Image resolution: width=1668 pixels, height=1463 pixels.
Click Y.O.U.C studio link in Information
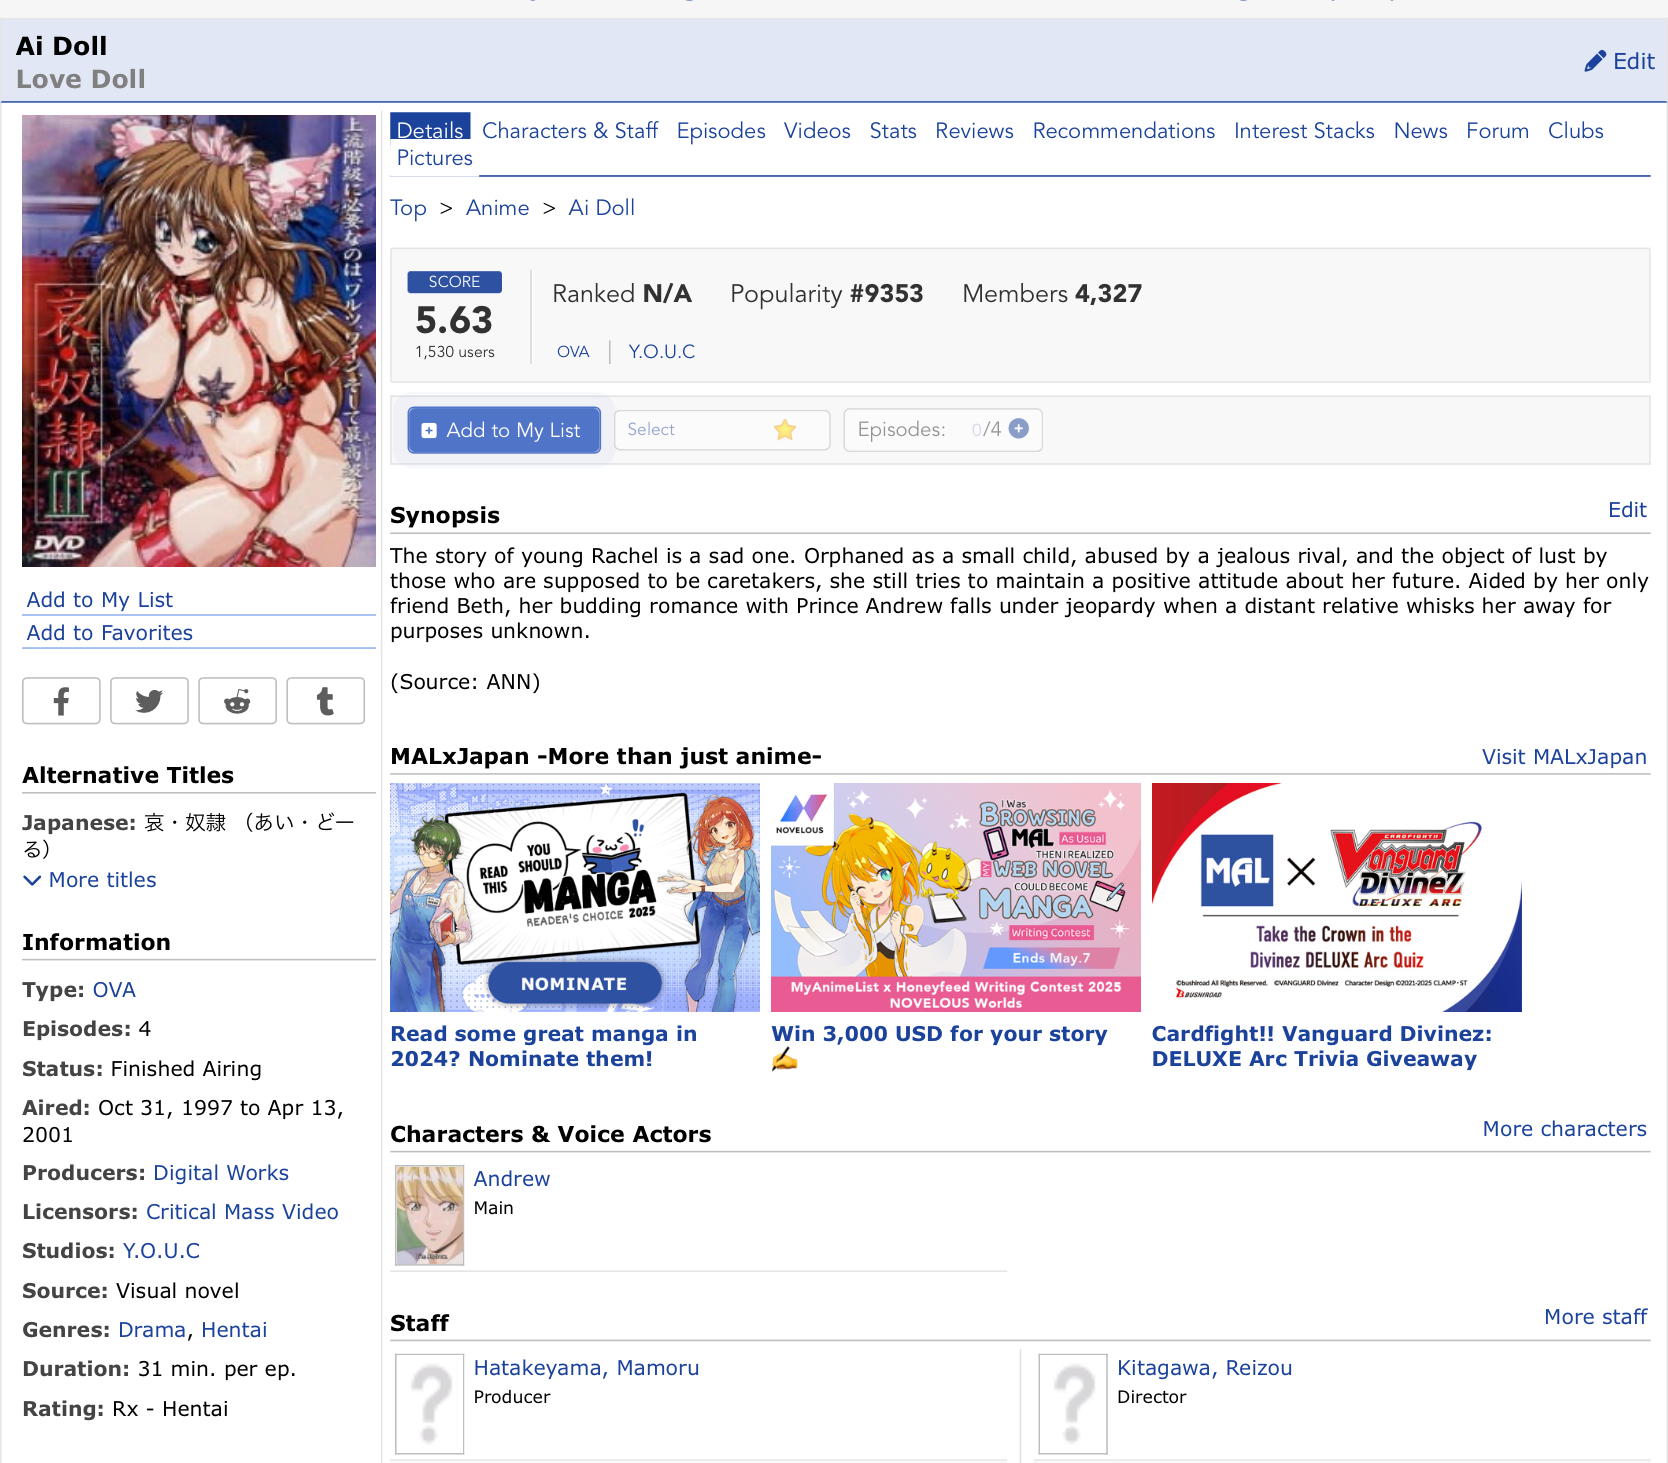click(161, 1251)
